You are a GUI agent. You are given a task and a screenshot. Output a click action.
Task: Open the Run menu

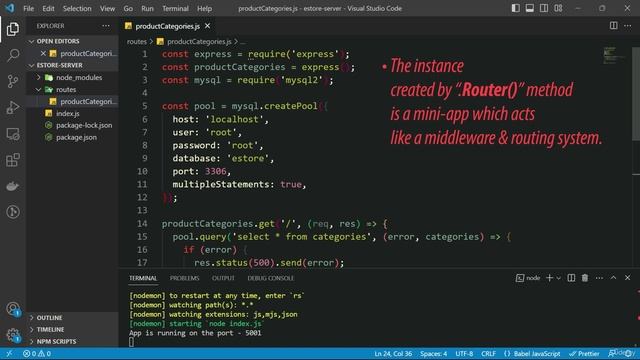147,8
